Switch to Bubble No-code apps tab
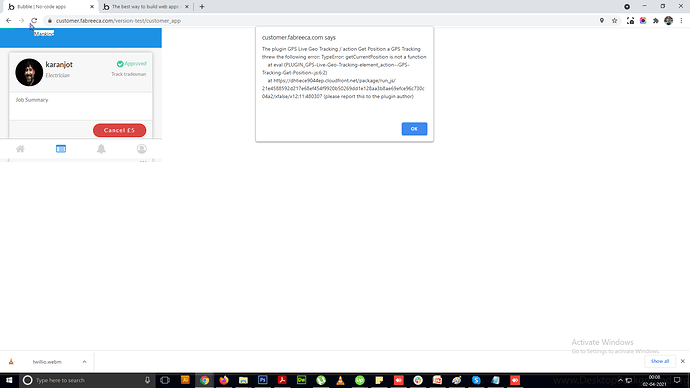Viewport: 690px width, 388px height. coord(48,7)
